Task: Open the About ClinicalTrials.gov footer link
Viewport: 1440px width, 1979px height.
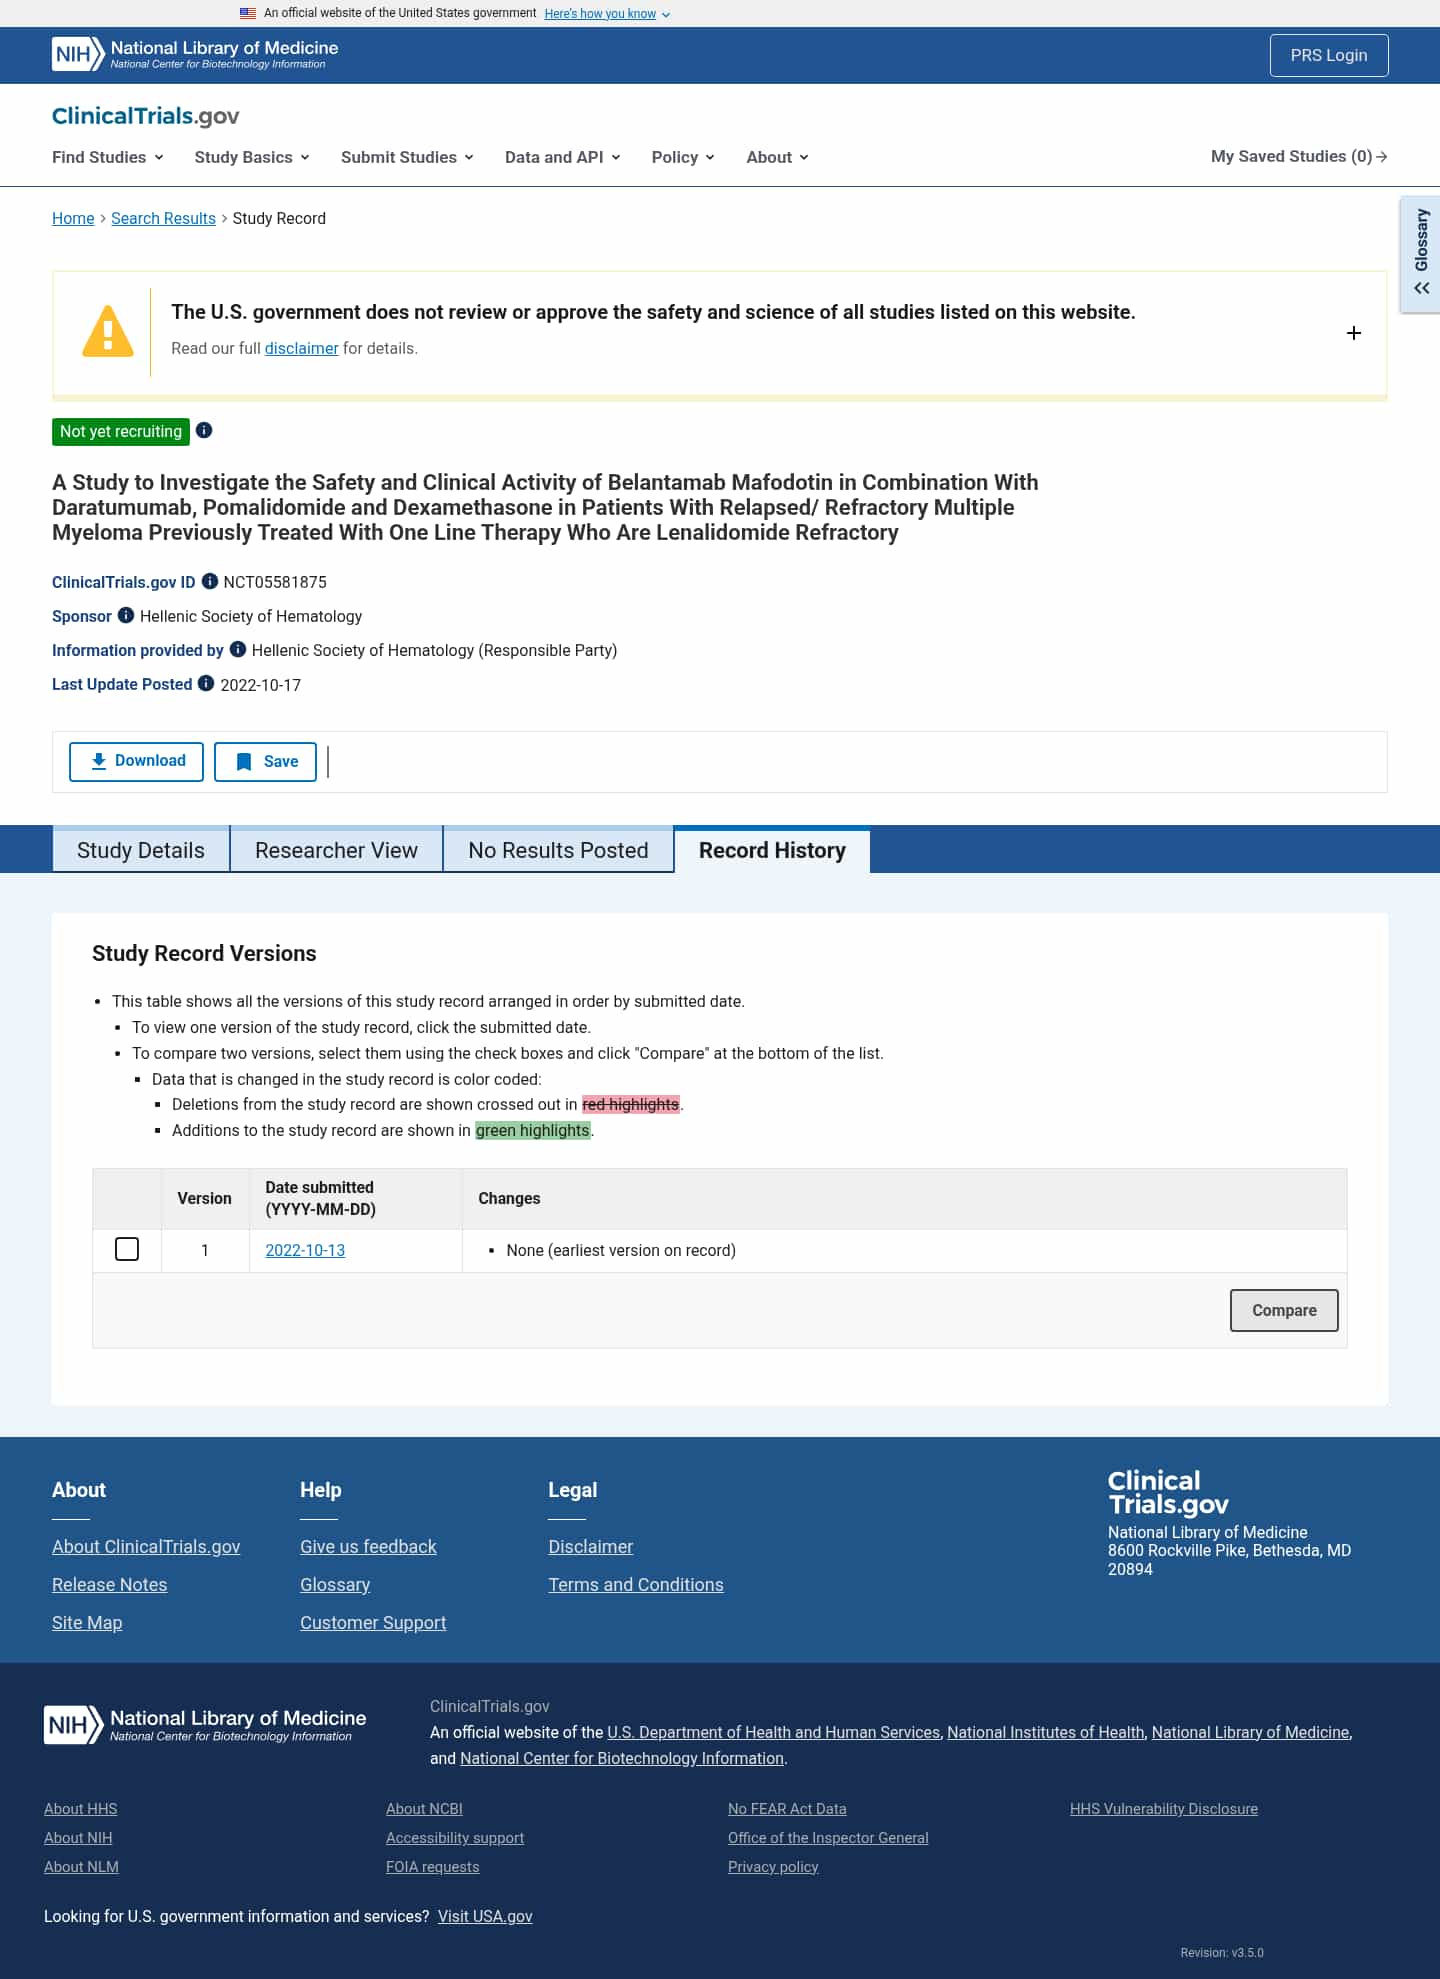Action: 146,1546
